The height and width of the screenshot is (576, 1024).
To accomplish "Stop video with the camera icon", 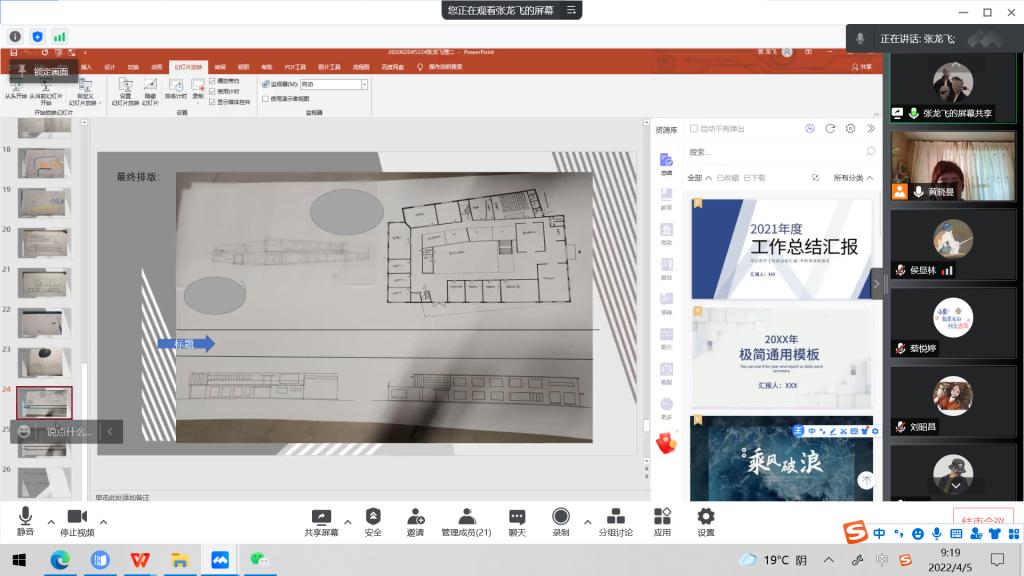I will (x=76, y=520).
